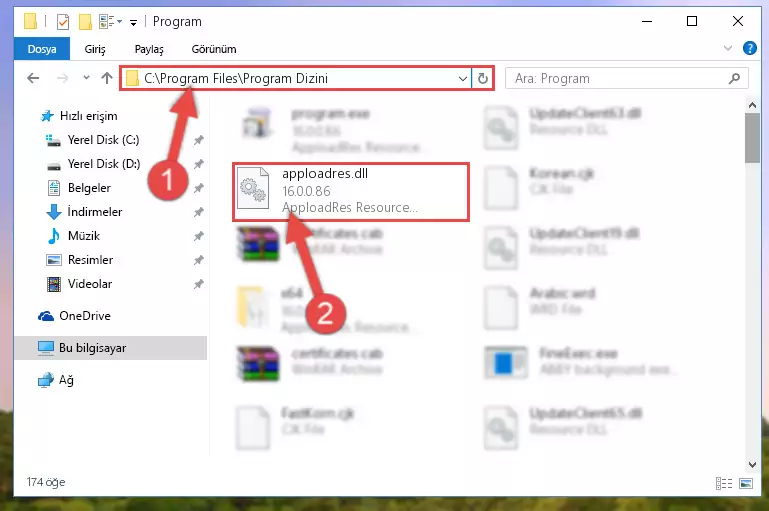Click the New folder quick access icon
The width and height of the screenshot is (769, 511).
(85, 22)
